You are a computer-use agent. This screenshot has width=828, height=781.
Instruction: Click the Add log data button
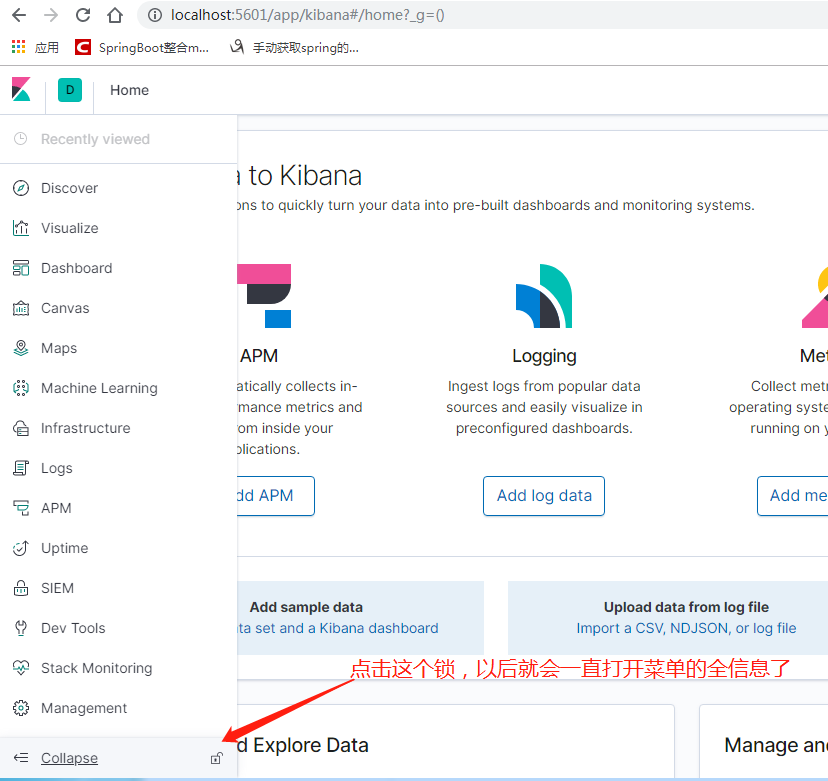pyautogui.click(x=544, y=496)
